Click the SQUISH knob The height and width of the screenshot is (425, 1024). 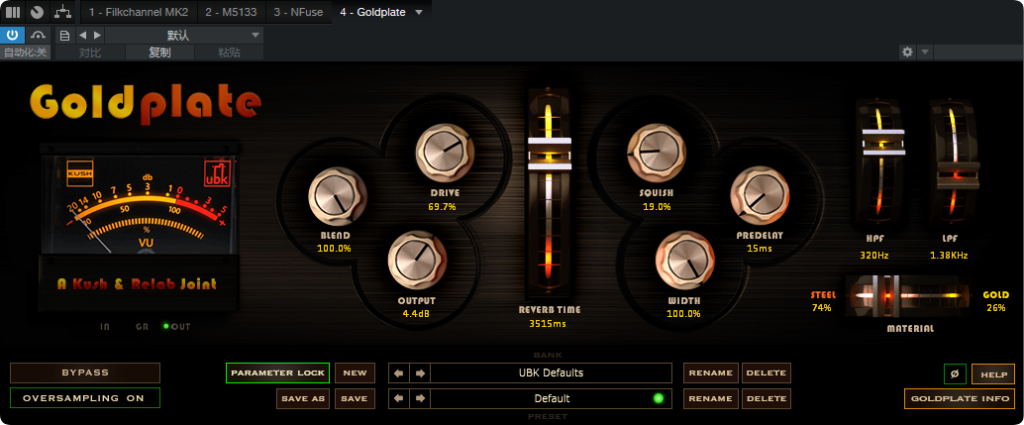[x=656, y=152]
